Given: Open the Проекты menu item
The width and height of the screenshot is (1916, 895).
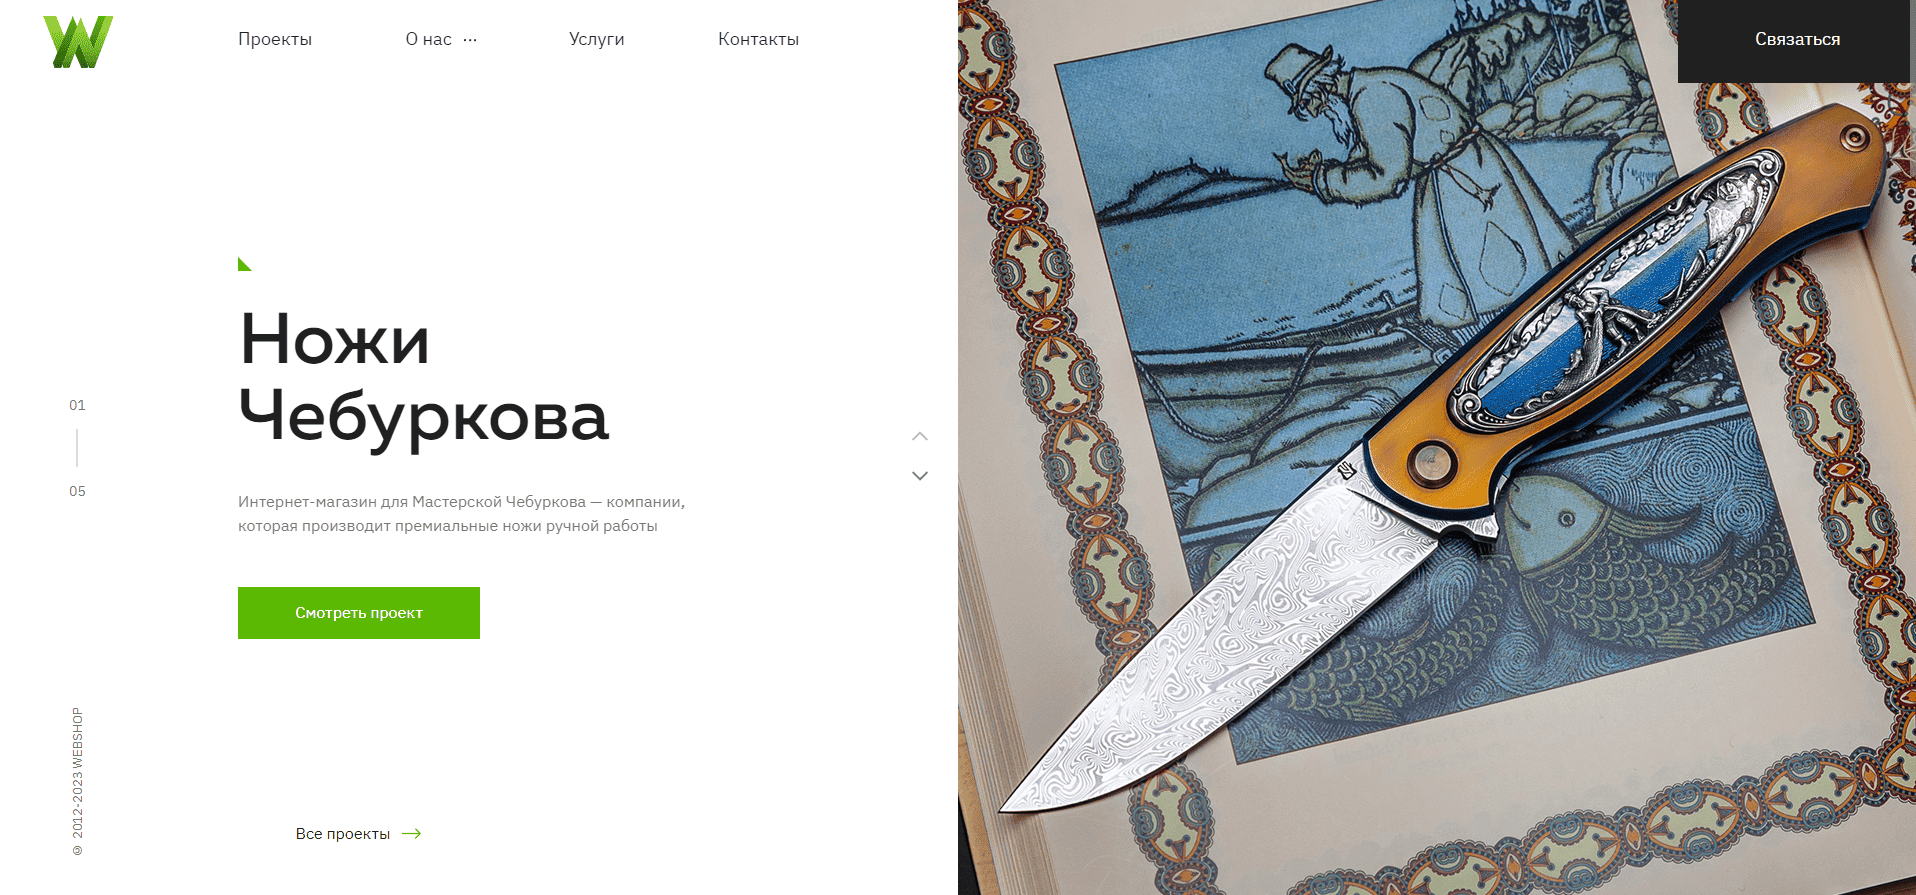Looking at the screenshot, I should click(x=275, y=39).
